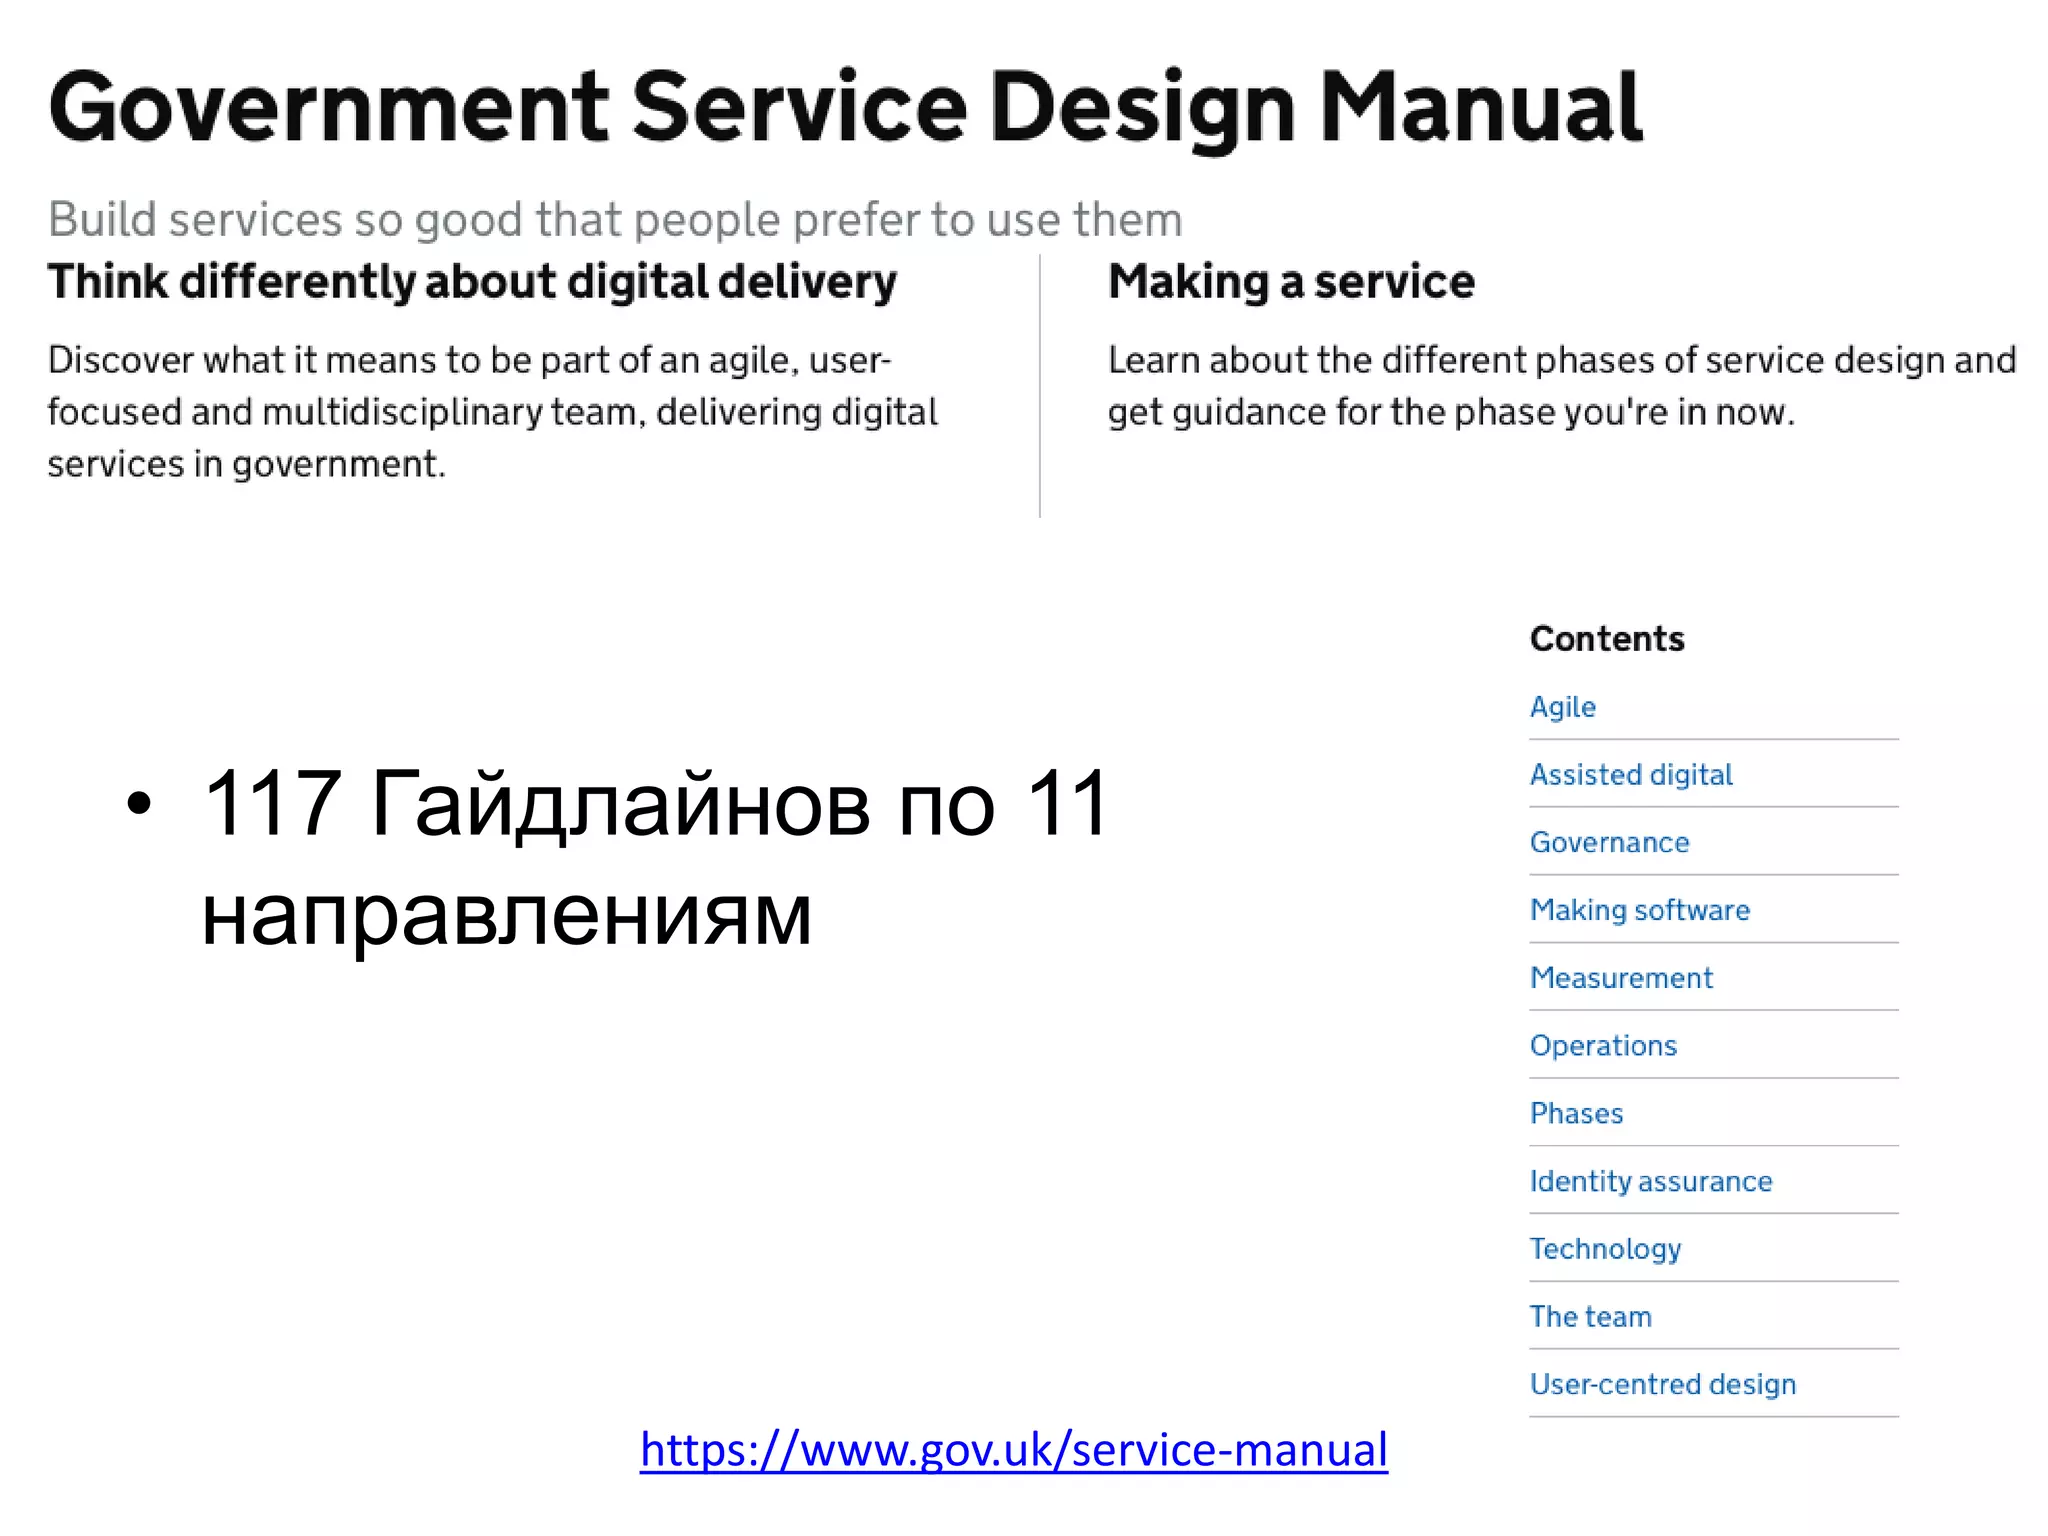2048x1536 pixels.
Task: Open the Making software link
Action: point(1640,910)
